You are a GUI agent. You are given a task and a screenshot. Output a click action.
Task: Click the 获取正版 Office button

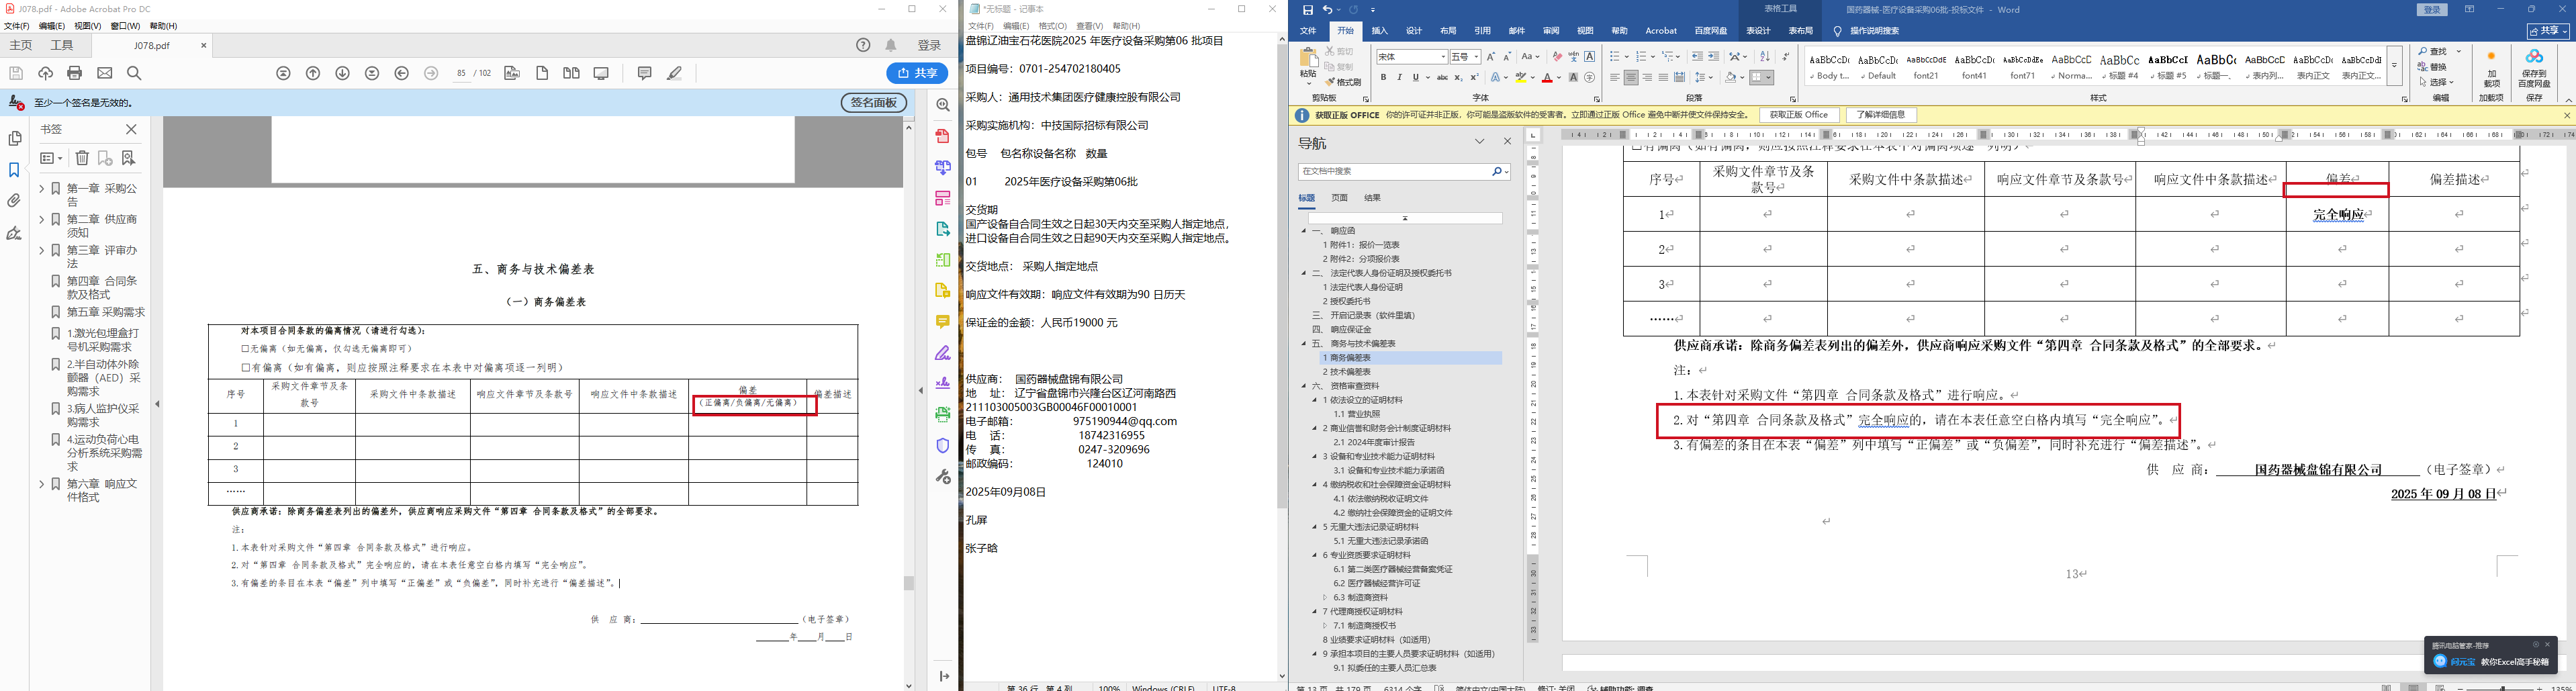[1799, 115]
